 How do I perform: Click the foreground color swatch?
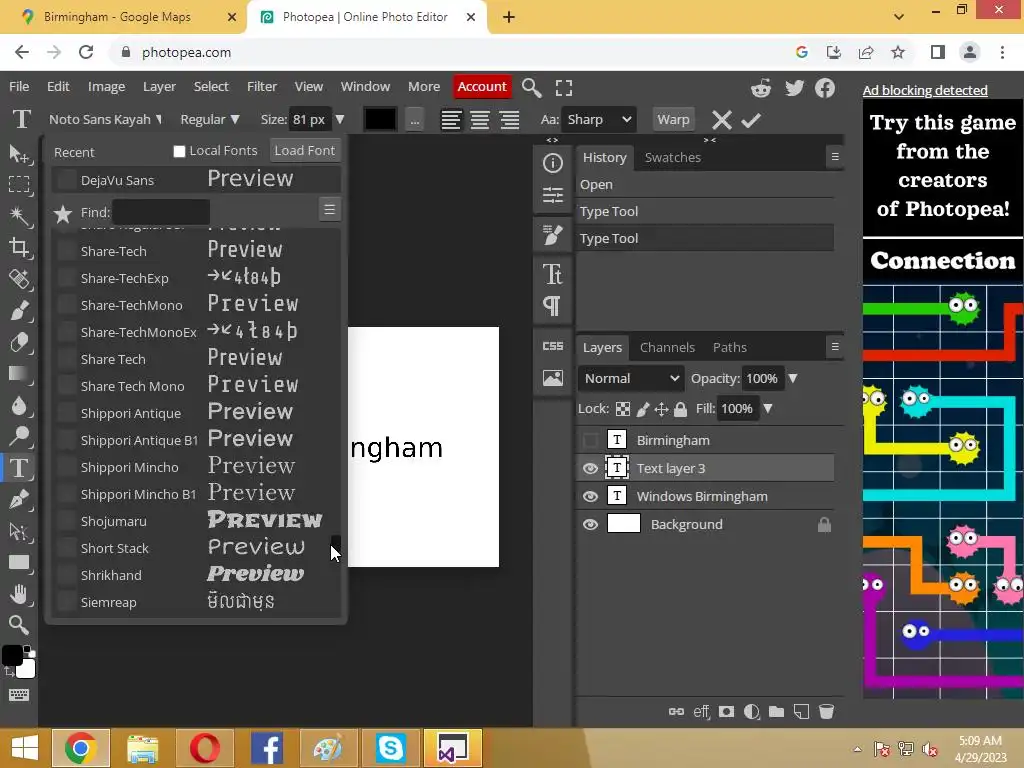point(12,655)
